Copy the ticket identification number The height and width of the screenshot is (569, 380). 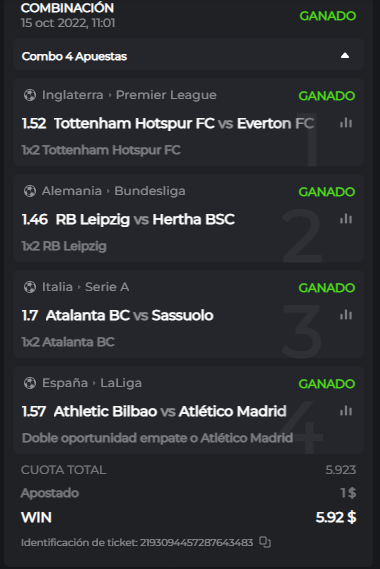pos(265,542)
